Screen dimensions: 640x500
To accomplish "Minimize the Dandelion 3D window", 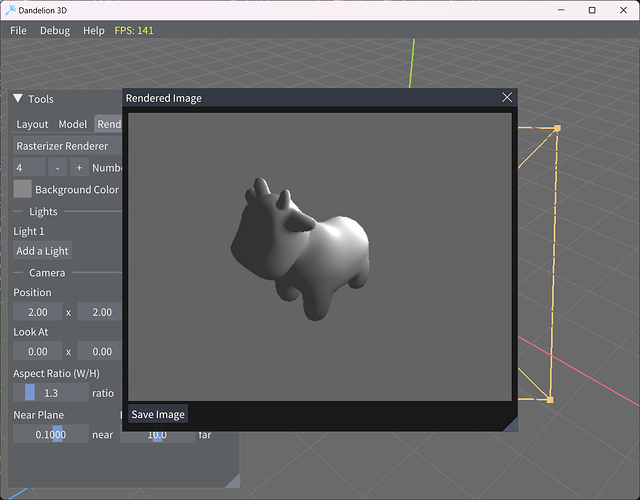I will coord(561,10).
